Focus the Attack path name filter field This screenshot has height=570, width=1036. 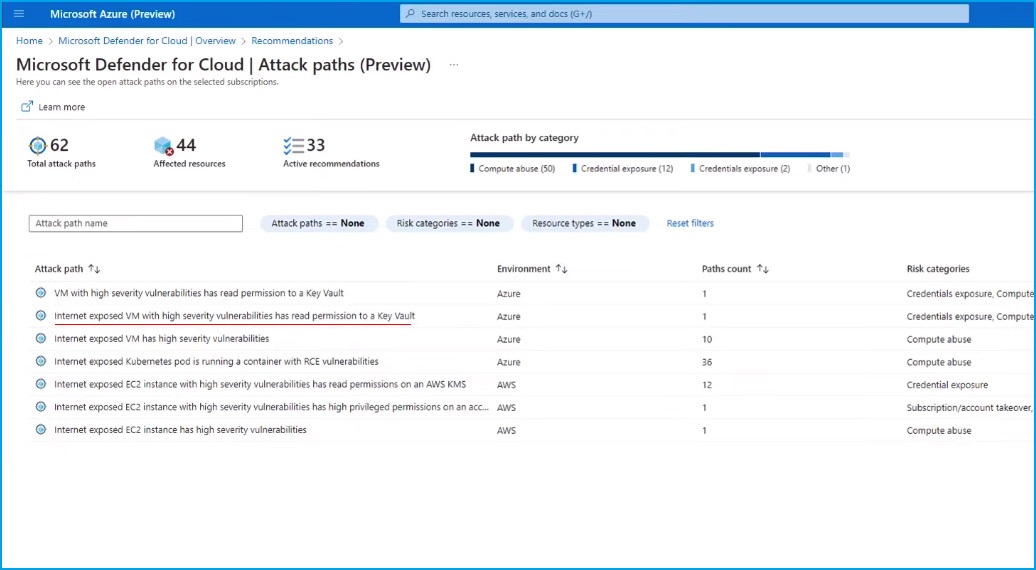tap(135, 223)
